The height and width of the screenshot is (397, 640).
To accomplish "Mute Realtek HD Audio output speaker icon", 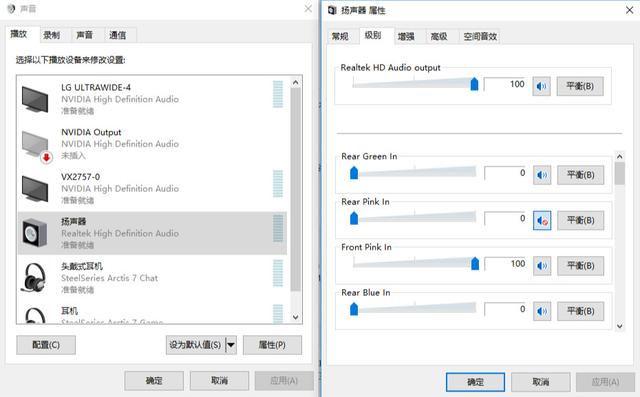I will 541,86.
